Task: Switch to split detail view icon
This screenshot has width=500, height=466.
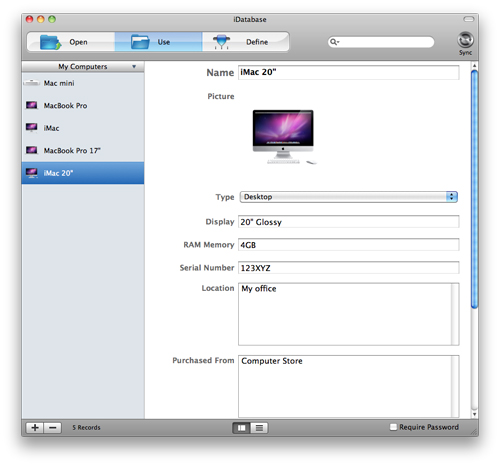Action: (x=241, y=428)
